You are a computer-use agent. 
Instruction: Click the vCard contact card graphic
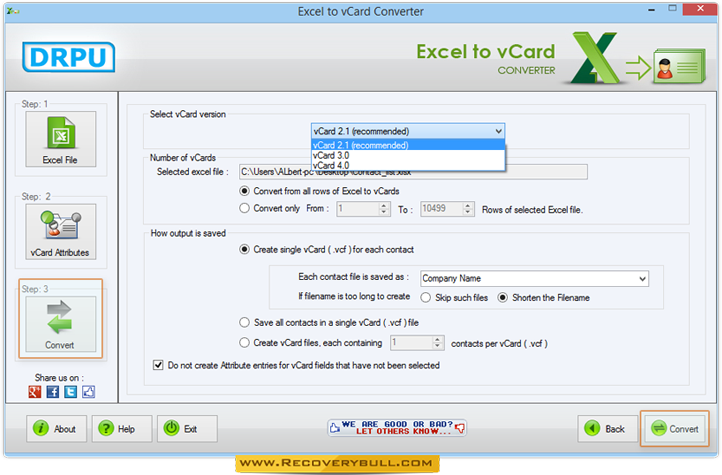680,66
